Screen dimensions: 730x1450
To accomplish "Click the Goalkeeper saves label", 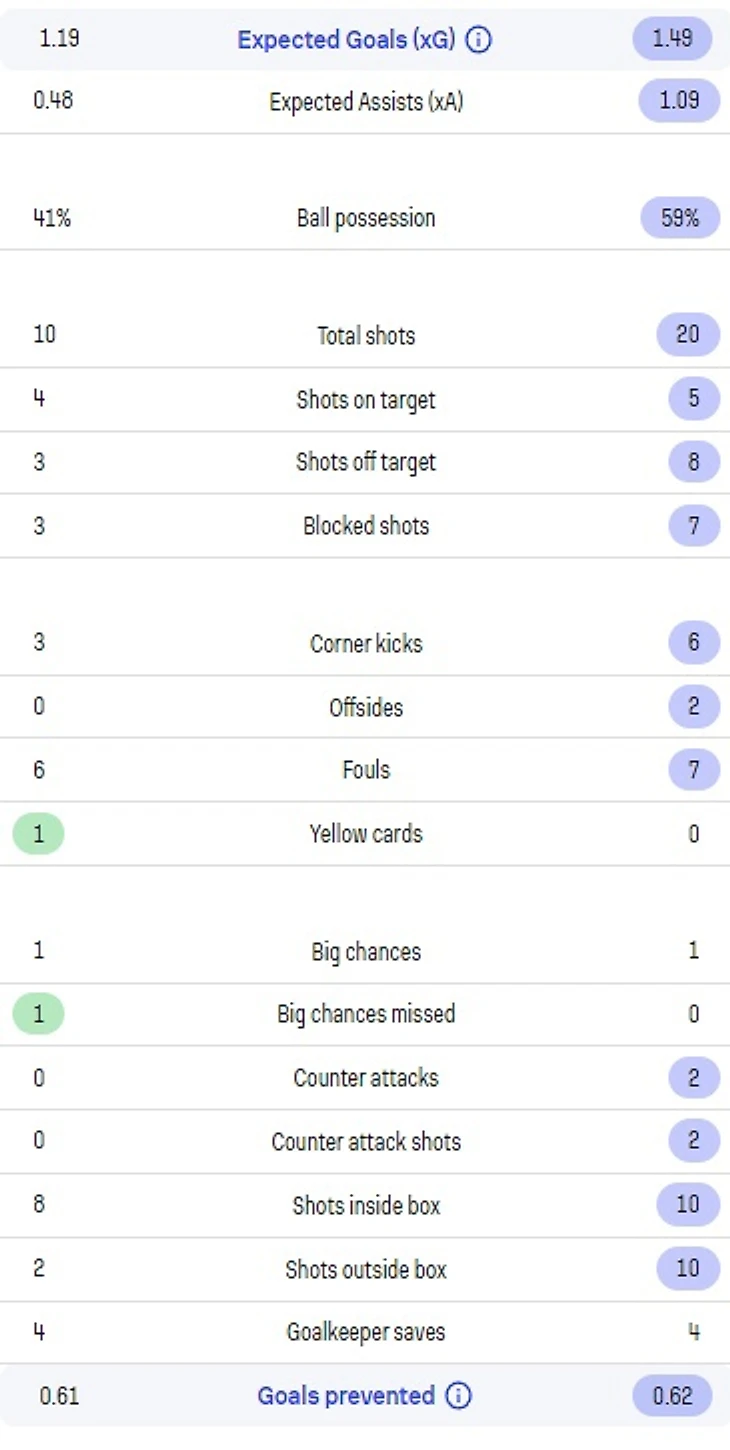I will pos(366,1332).
